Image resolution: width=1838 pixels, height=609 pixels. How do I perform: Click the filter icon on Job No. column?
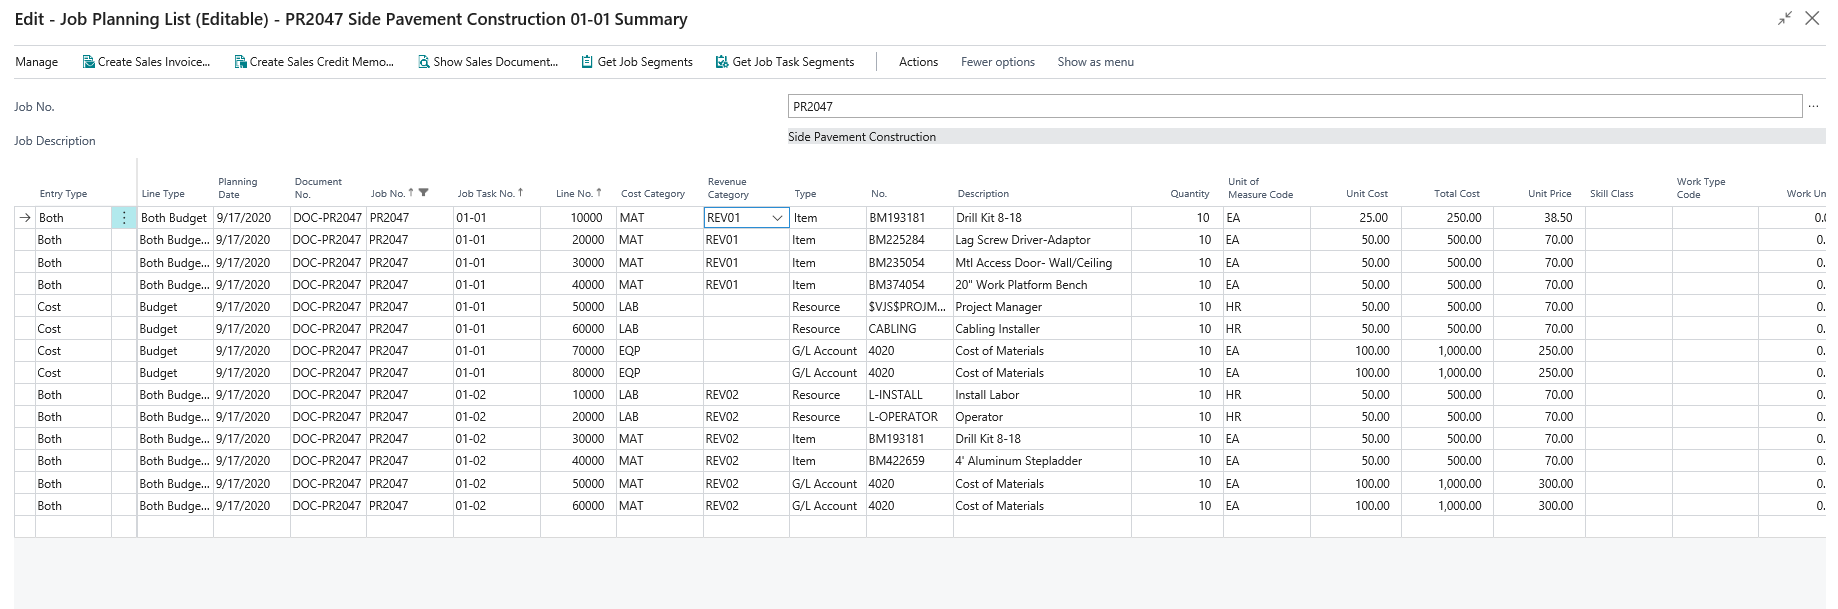pyautogui.click(x=423, y=193)
